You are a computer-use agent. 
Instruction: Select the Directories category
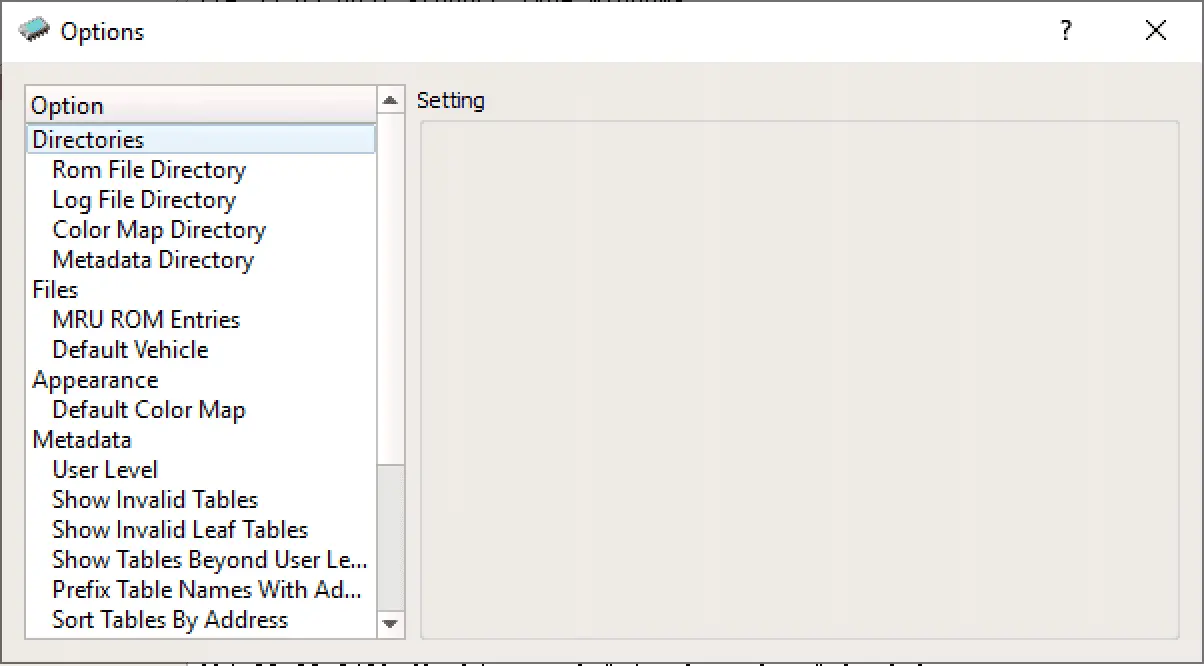[x=201, y=140]
